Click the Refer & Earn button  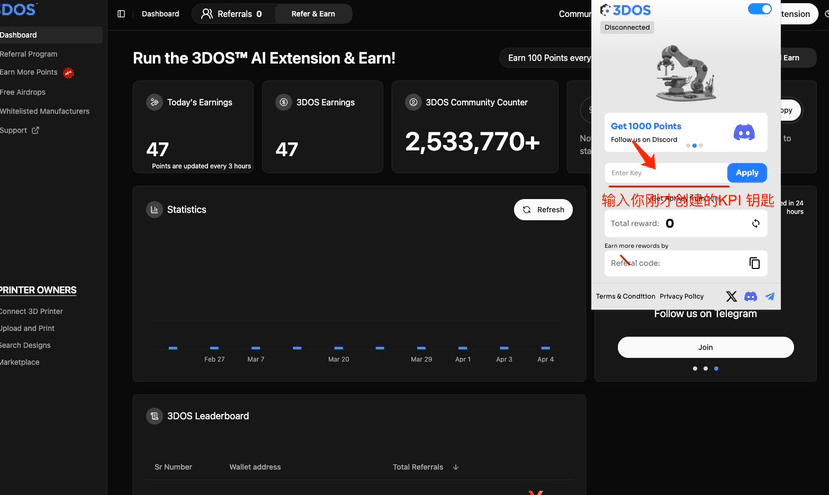pyautogui.click(x=313, y=14)
